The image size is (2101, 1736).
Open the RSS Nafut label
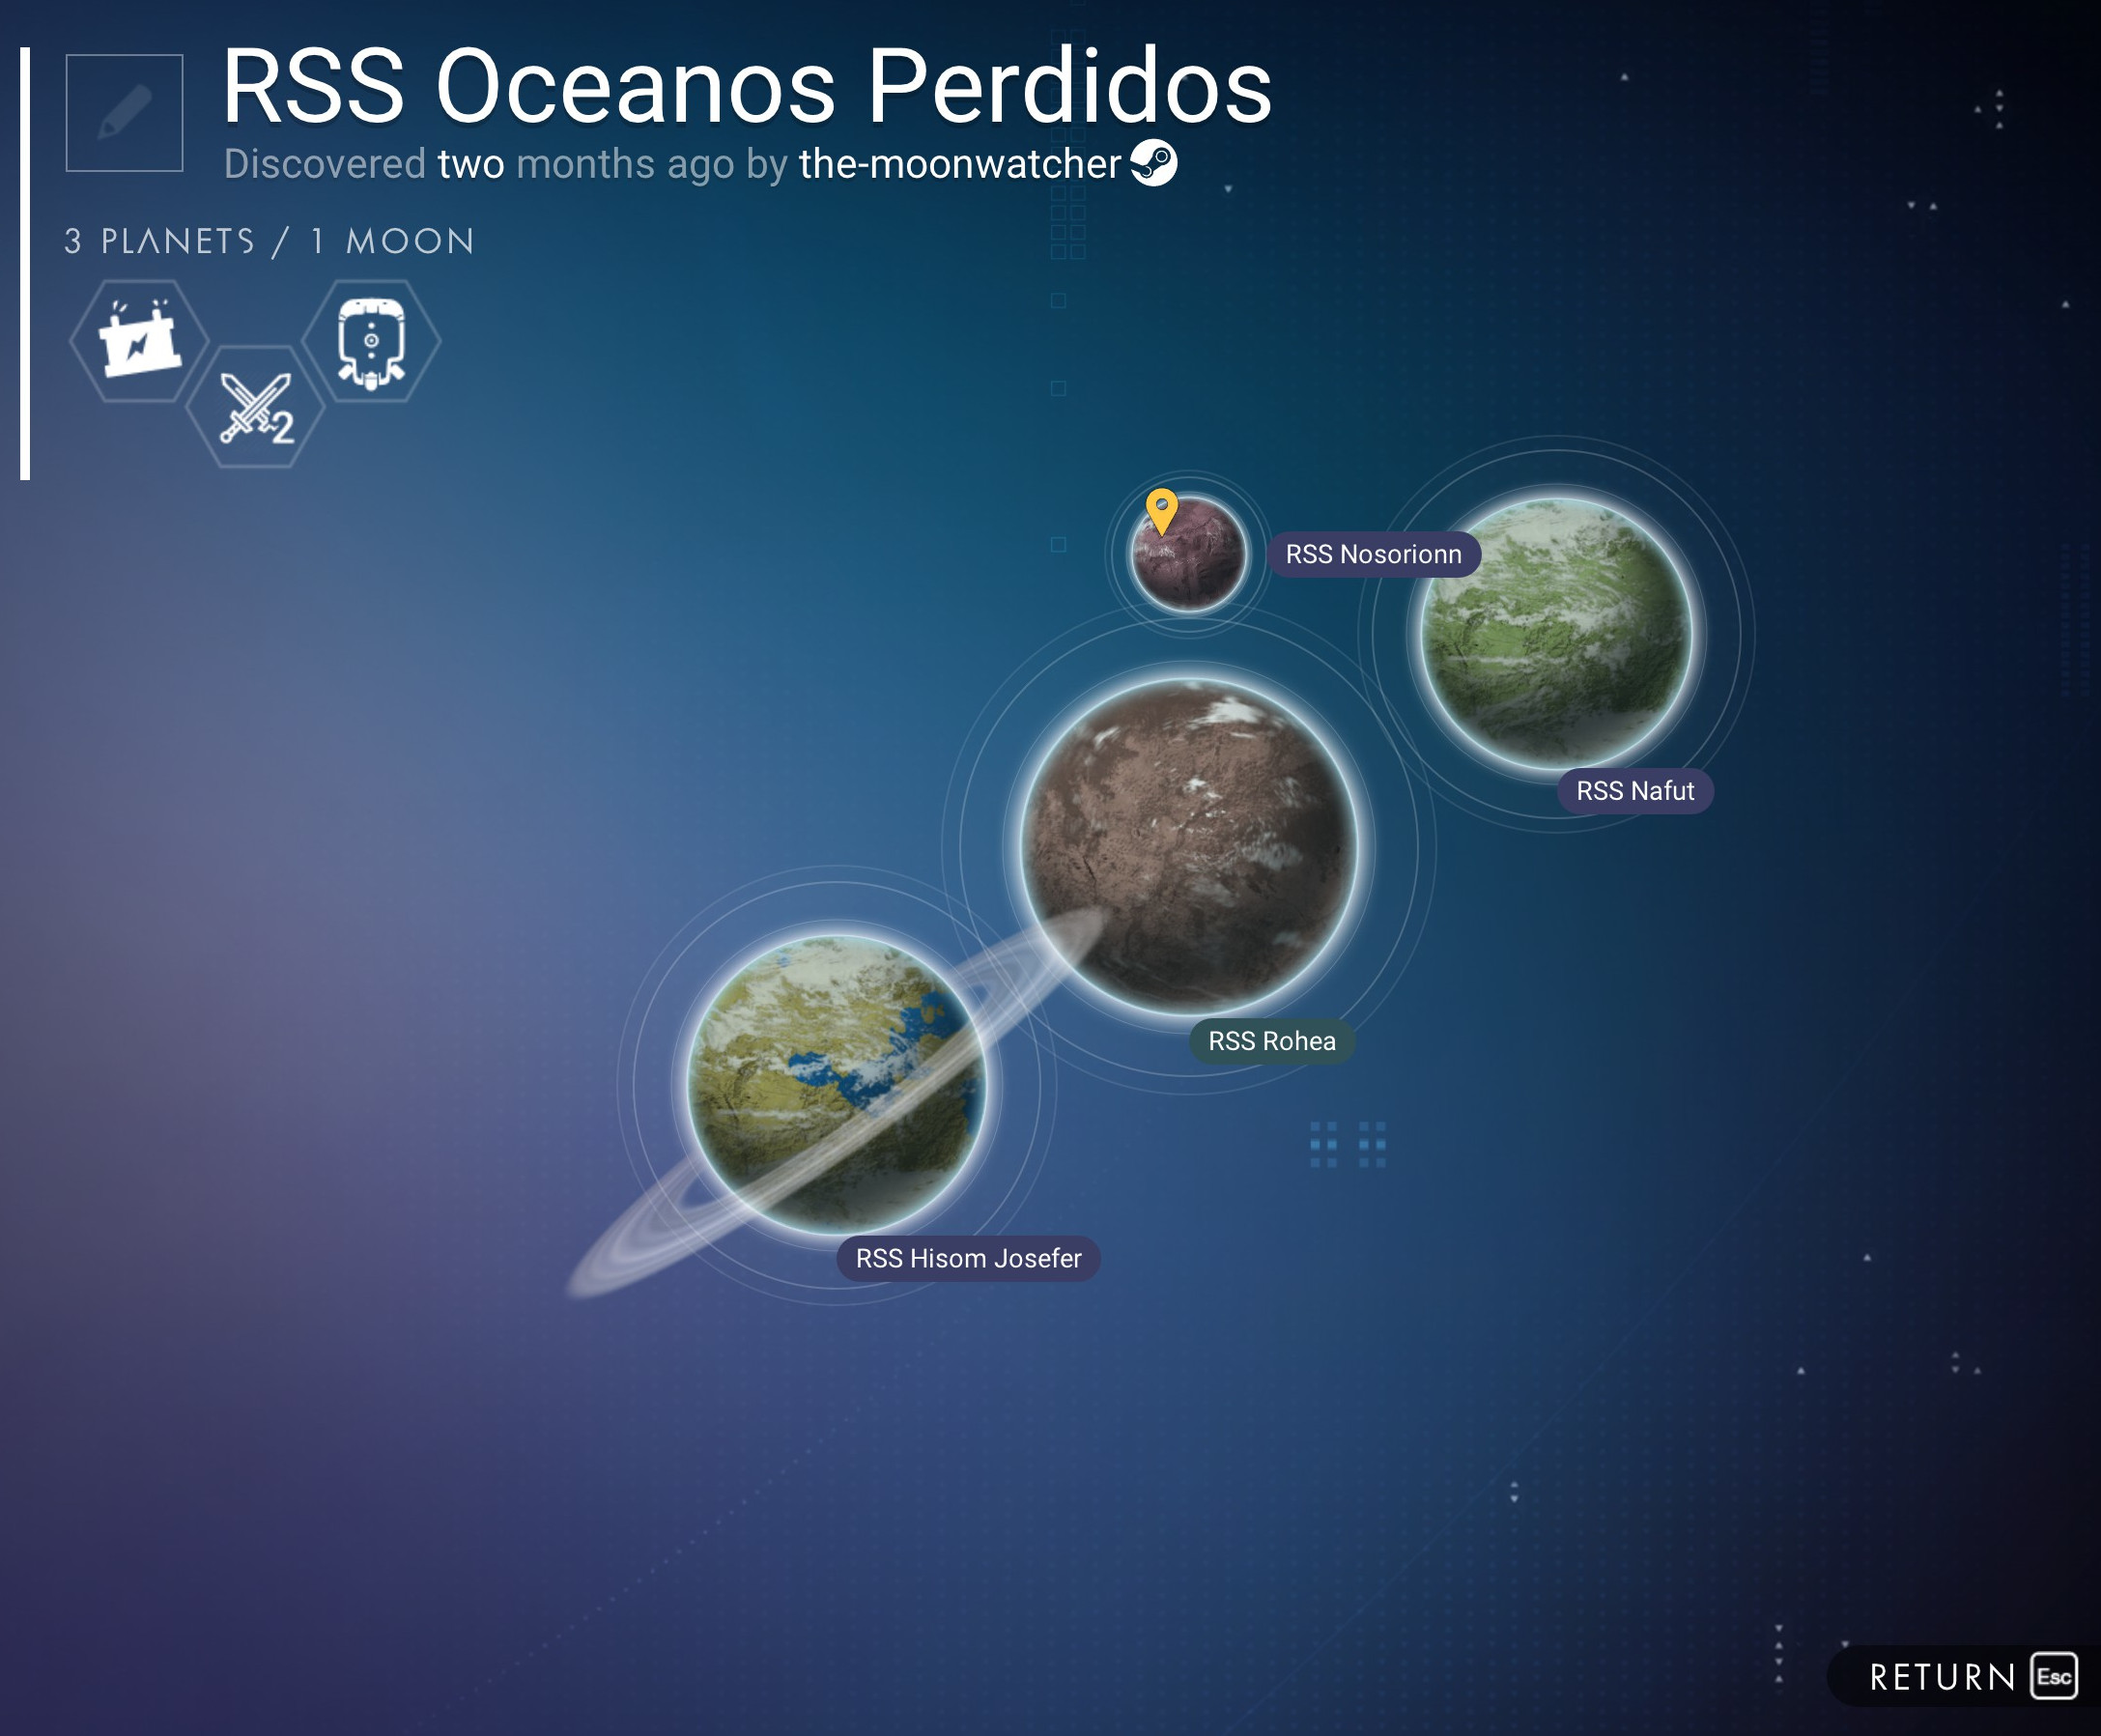[1635, 791]
